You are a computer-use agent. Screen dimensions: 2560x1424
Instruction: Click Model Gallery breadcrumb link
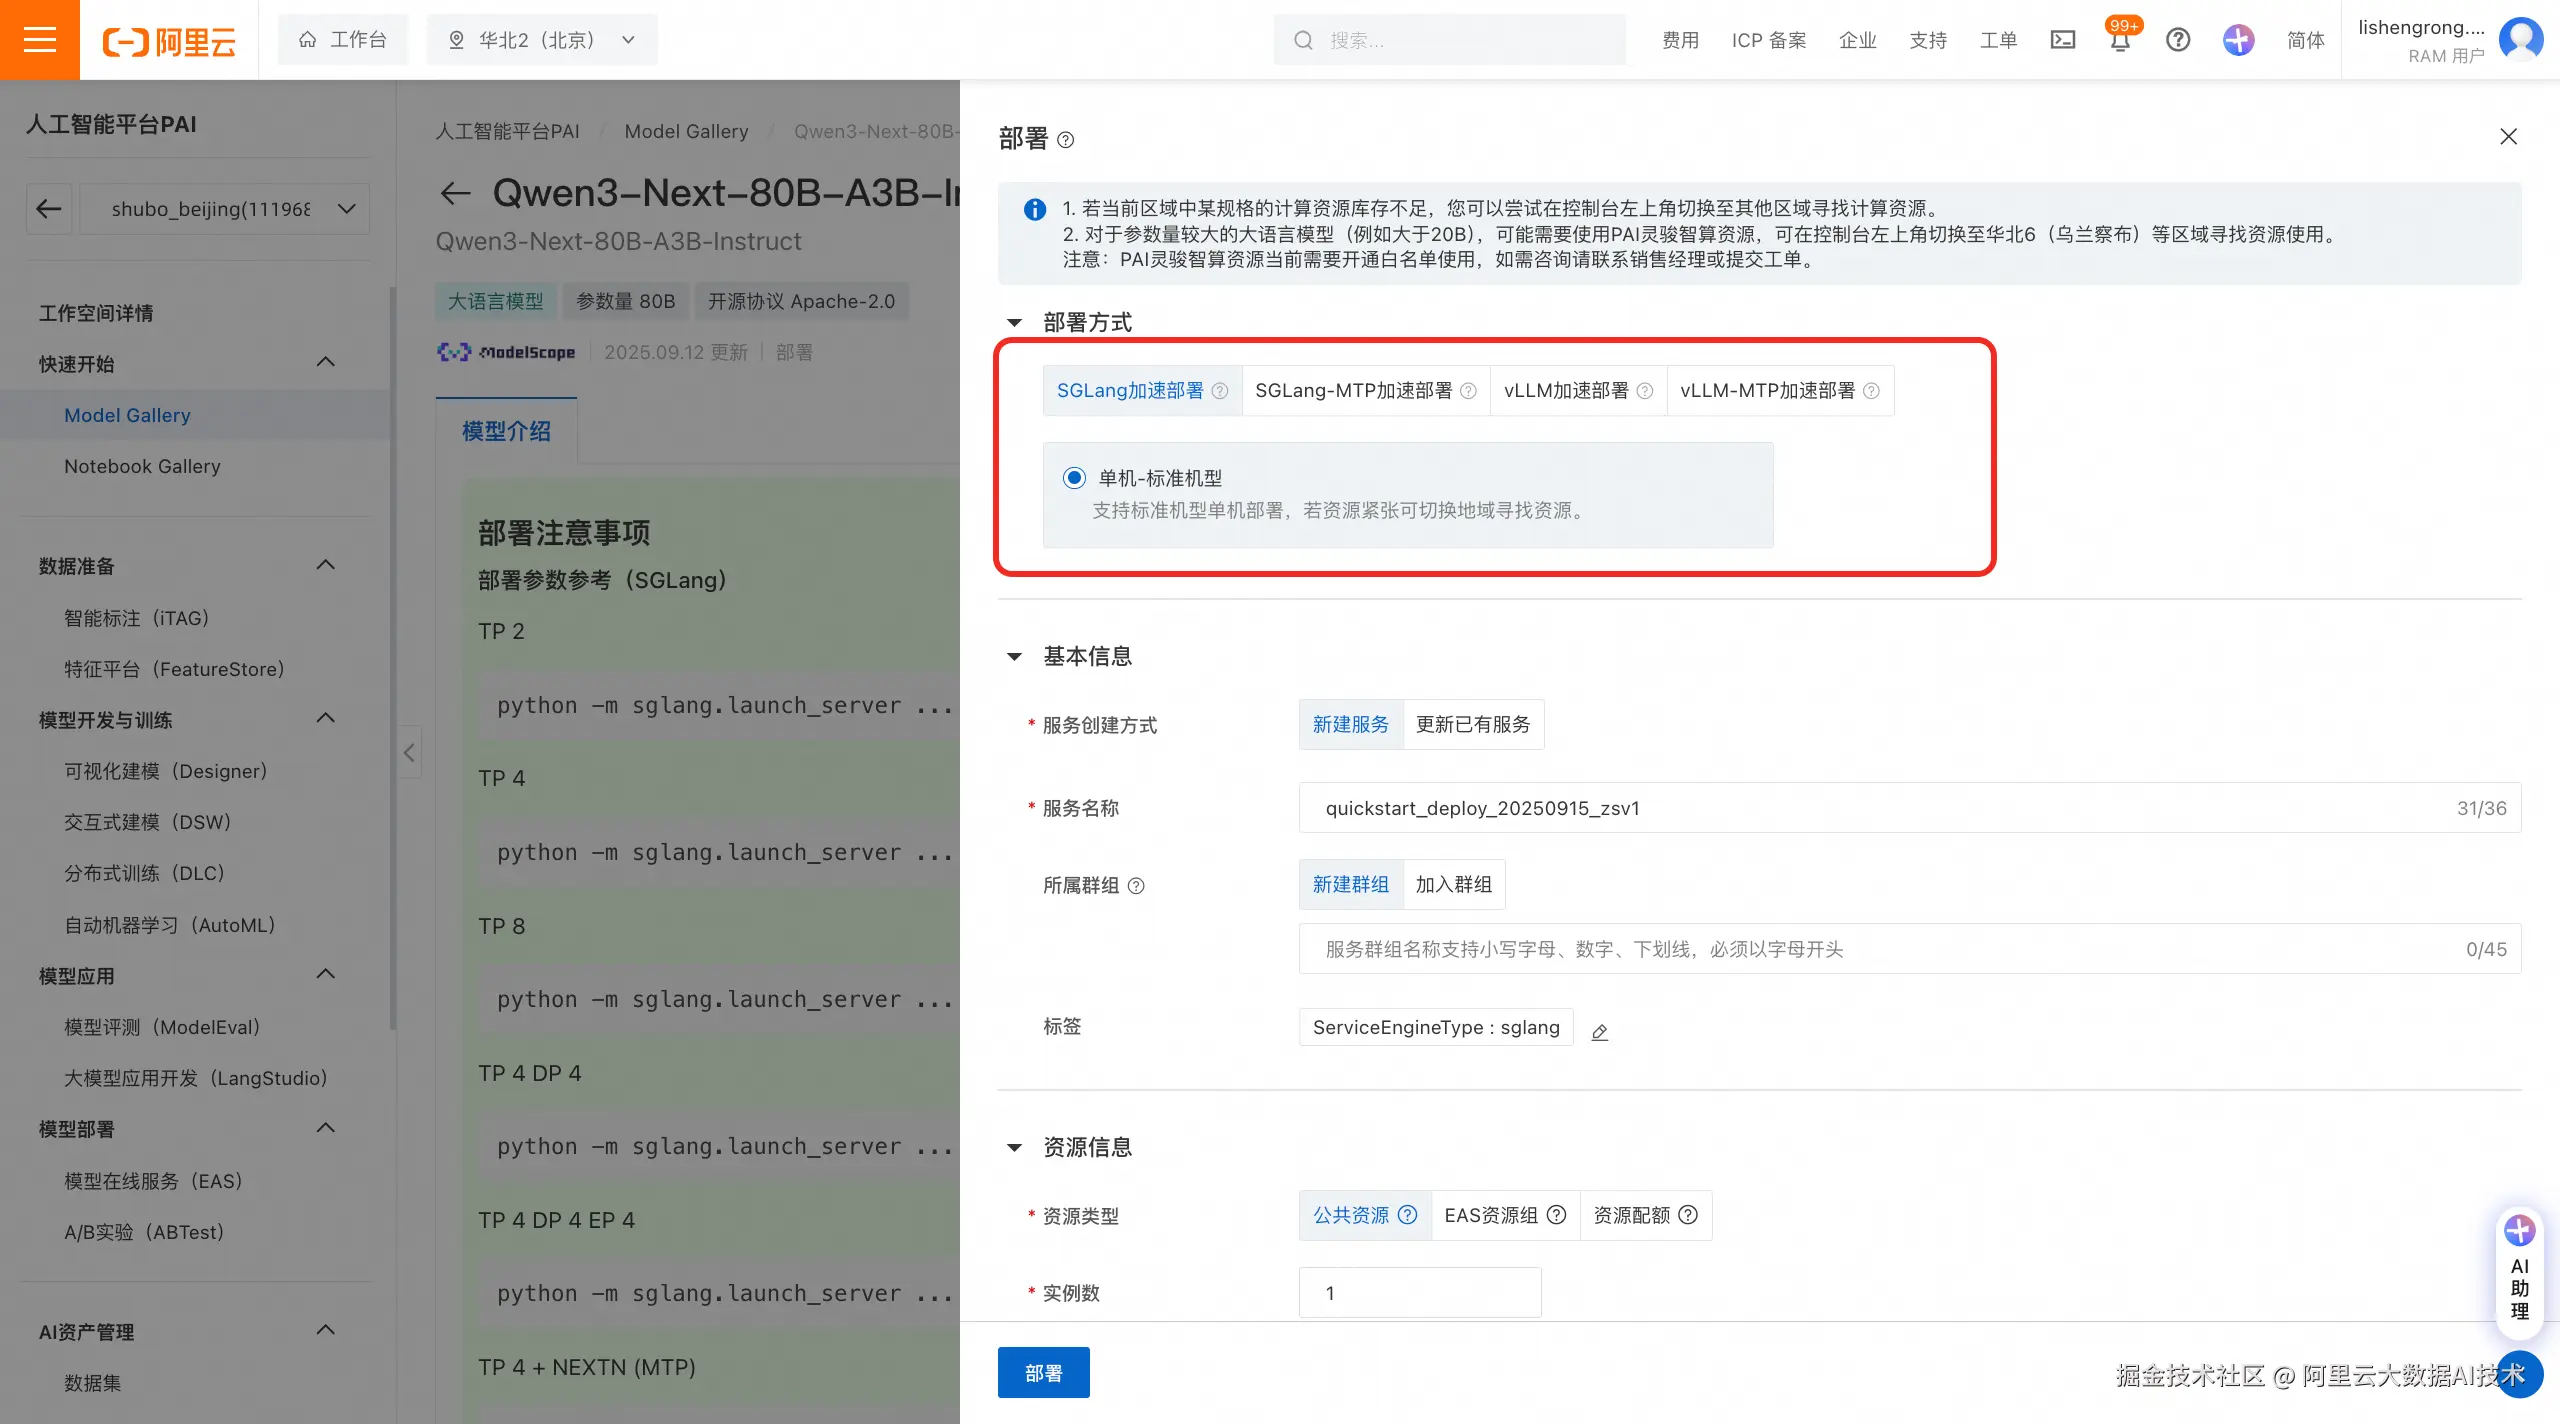[x=686, y=131]
